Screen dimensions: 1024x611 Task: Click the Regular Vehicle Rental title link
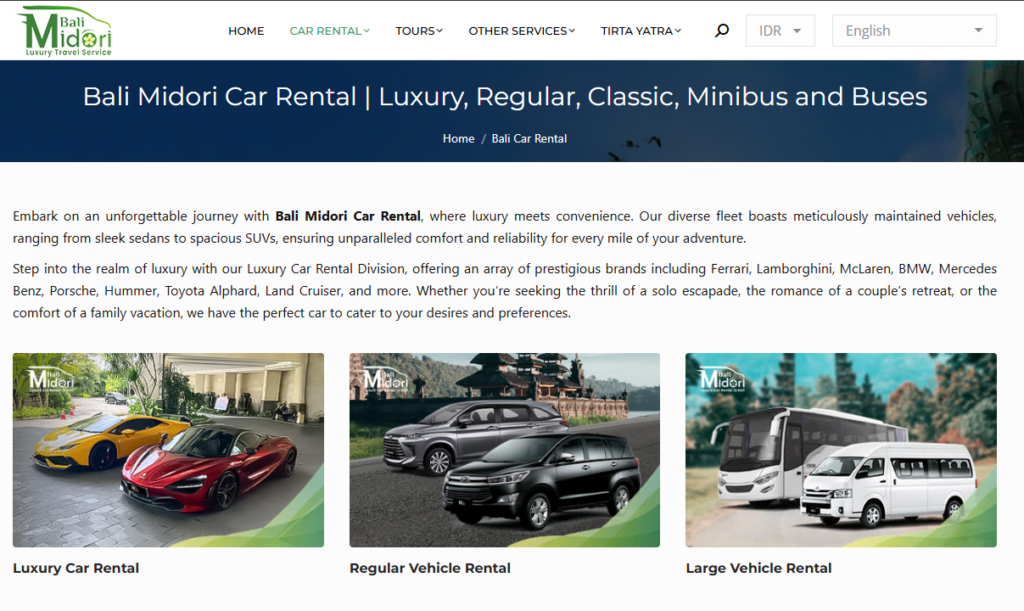430,568
